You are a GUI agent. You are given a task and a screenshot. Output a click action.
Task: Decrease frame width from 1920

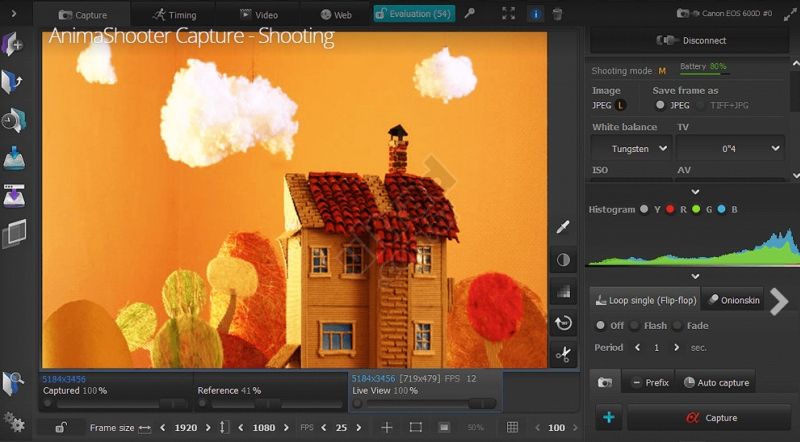point(163,428)
